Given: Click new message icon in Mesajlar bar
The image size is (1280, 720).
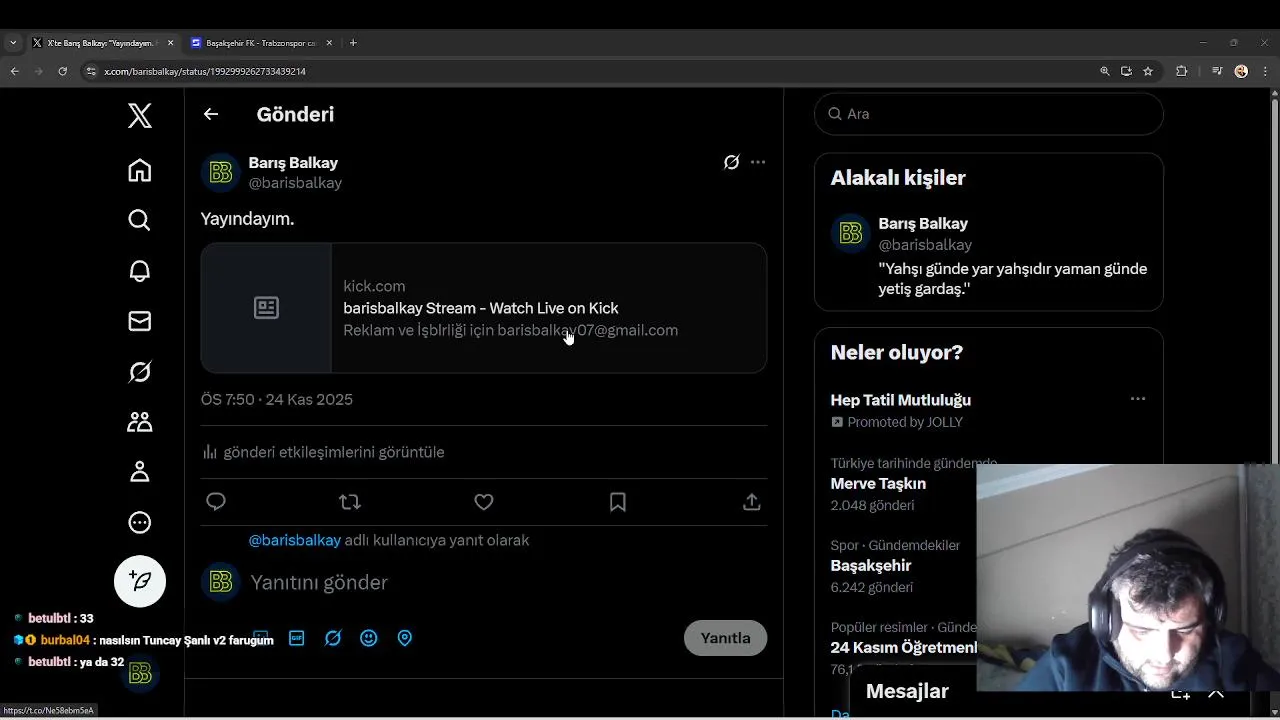Looking at the screenshot, I should (1180, 693).
